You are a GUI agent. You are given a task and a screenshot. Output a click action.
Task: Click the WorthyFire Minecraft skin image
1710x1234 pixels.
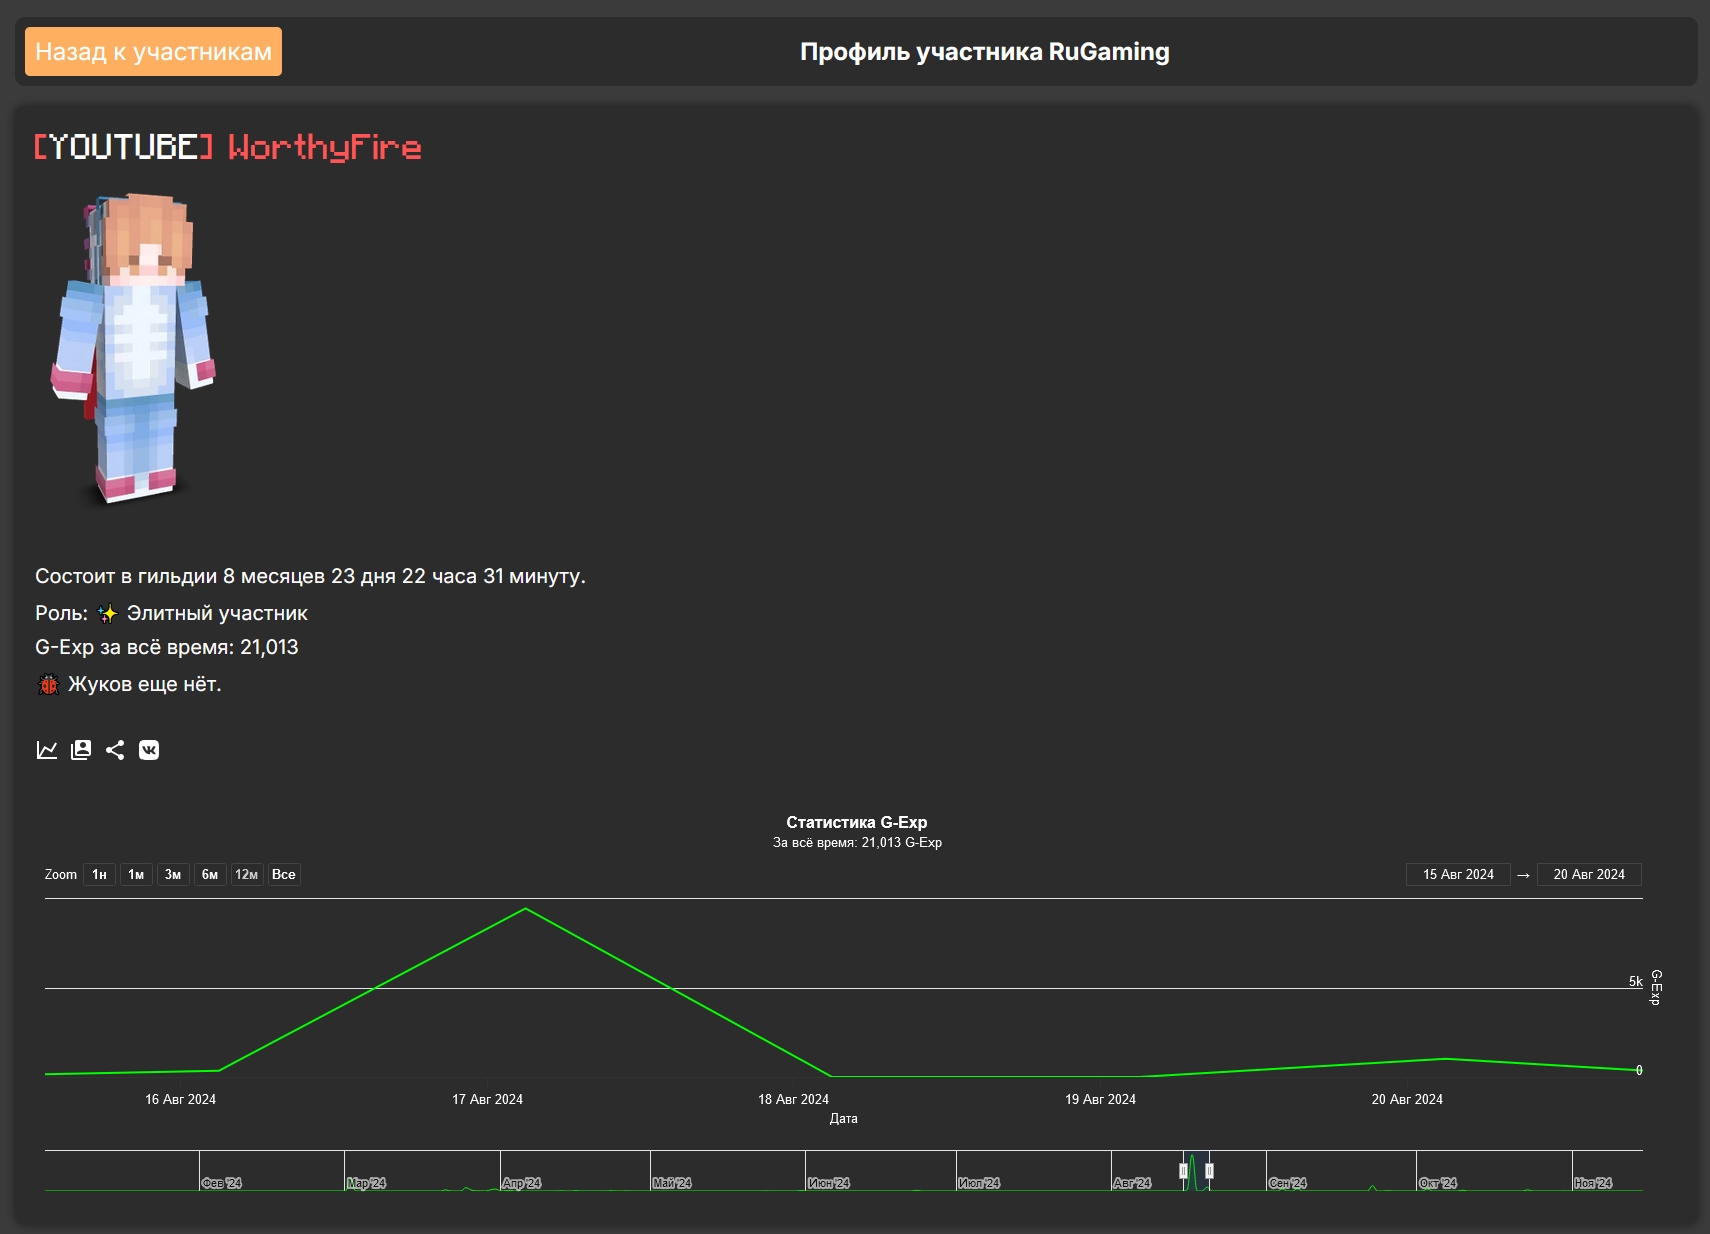pos(134,348)
